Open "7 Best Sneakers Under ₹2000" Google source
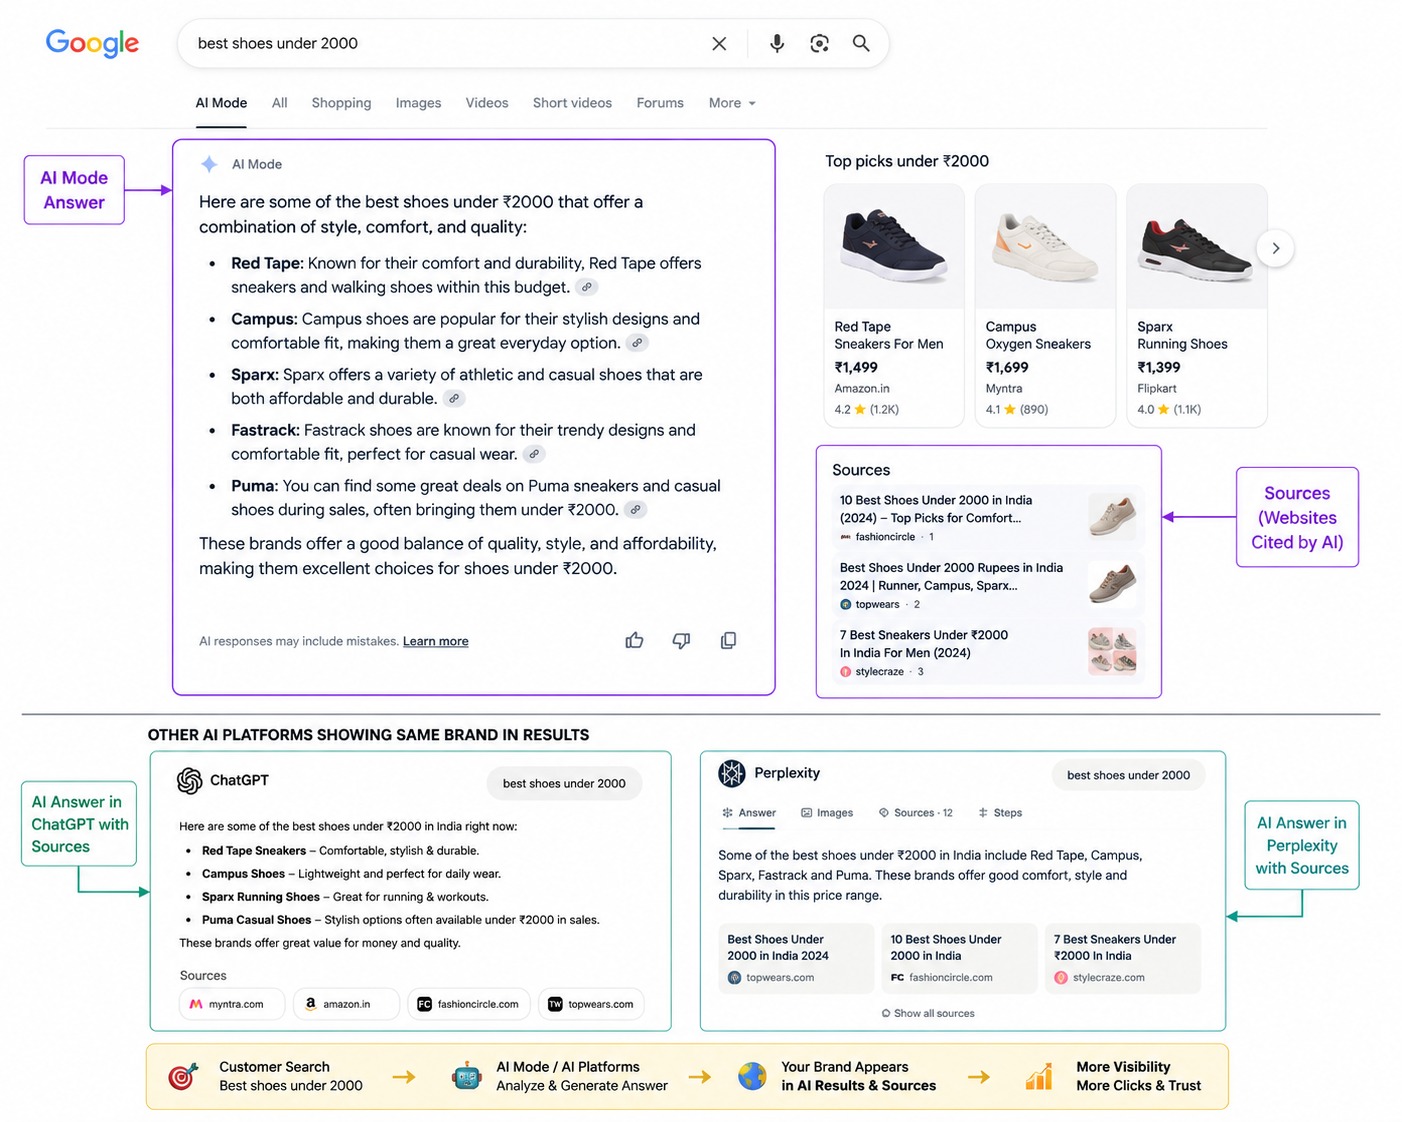Viewport: 1402px width, 1122px height. pyautogui.click(x=987, y=652)
